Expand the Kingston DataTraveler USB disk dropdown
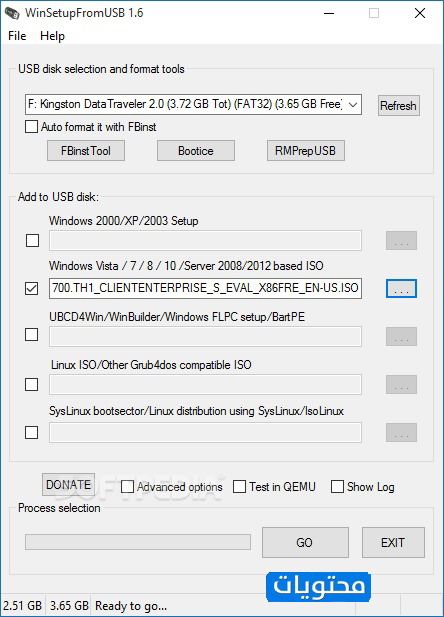 point(193,105)
